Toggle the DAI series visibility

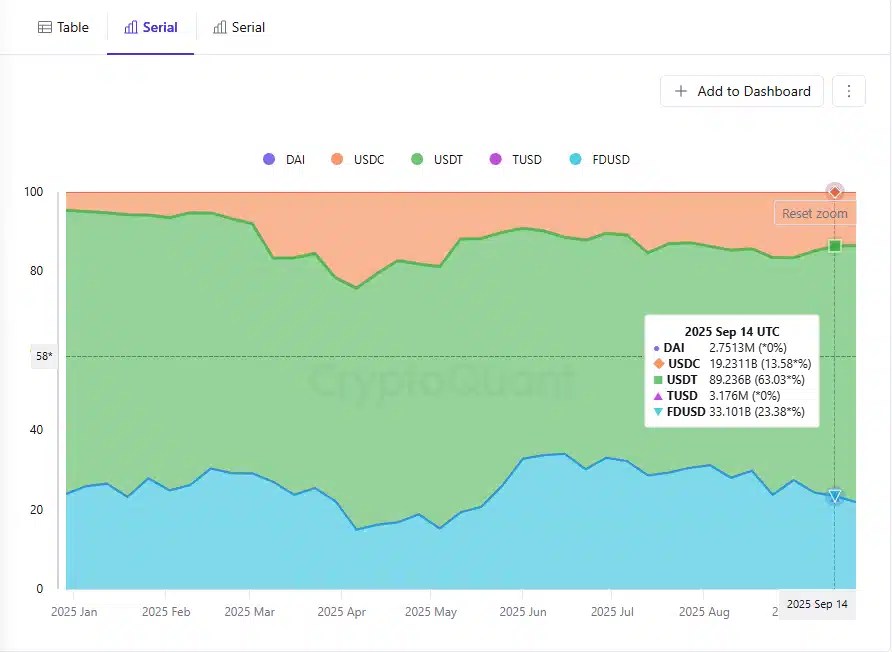point(282,159)
